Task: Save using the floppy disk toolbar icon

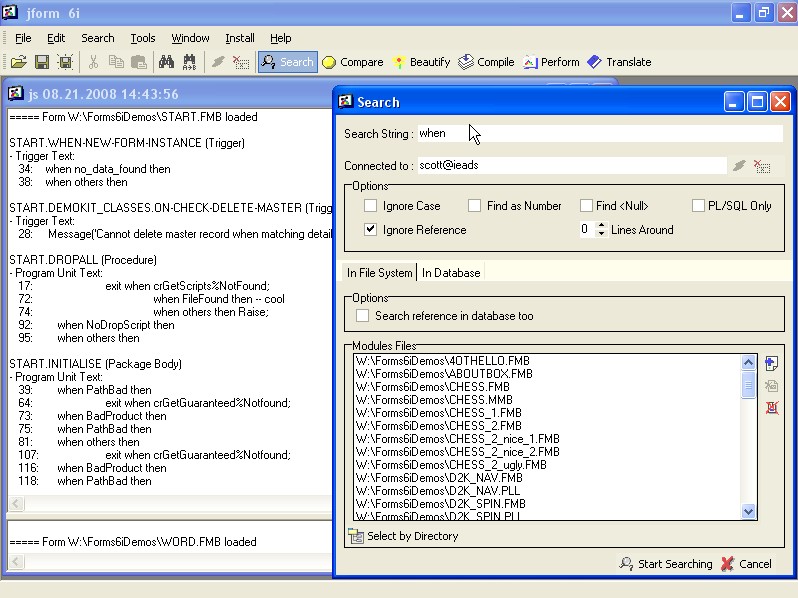Action: [x=42, y=62]
